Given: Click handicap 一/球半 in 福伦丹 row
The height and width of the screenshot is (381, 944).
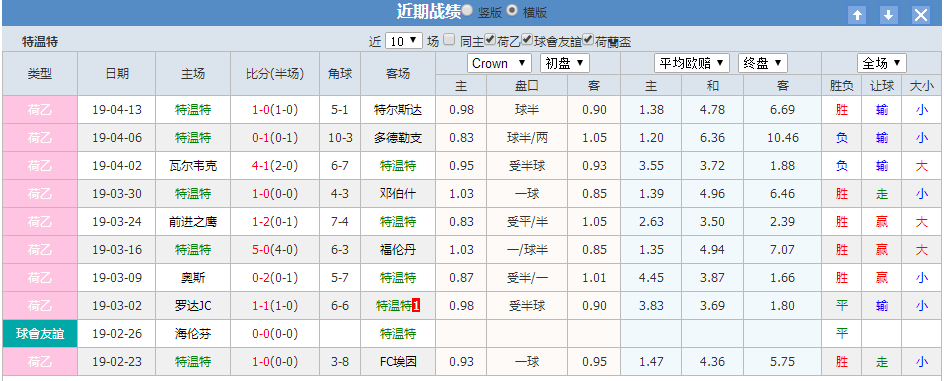Looking at the screenshot, I should pyautogui.click(x=527, y=250).
